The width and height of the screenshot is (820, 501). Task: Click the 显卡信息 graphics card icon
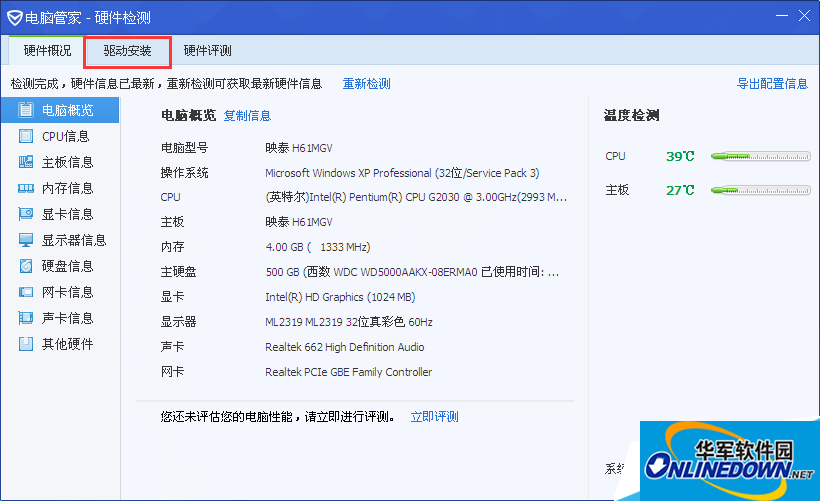[x=26, y=214]
